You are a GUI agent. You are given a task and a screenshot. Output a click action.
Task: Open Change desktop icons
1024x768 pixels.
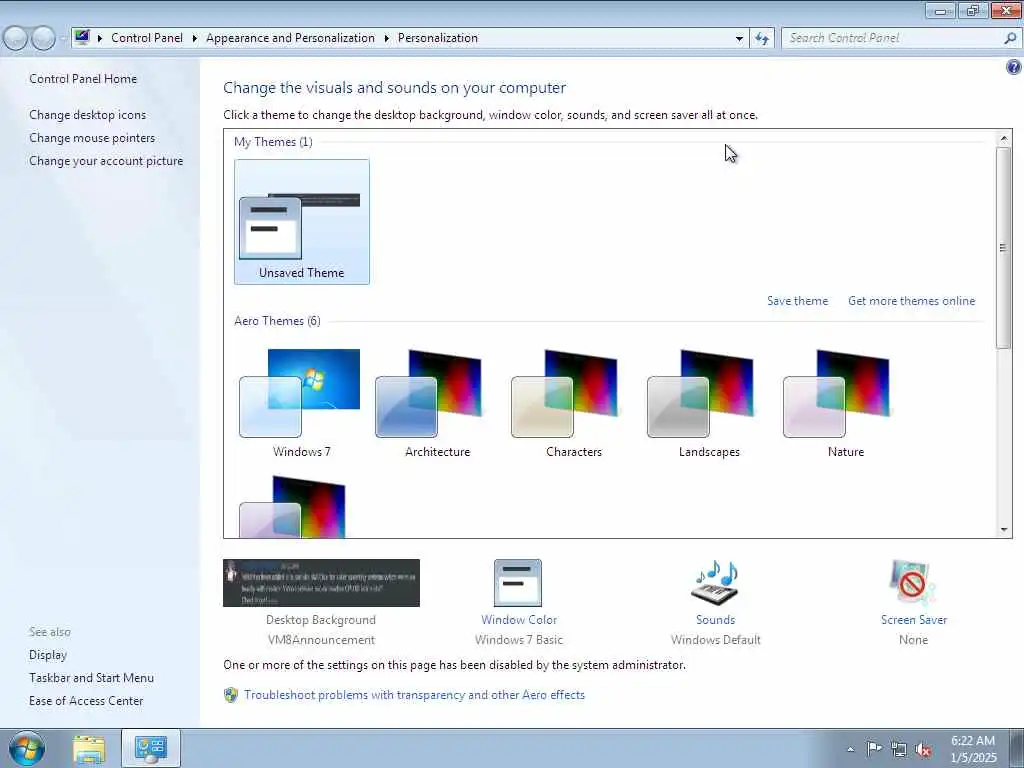(x=88, y=115)
